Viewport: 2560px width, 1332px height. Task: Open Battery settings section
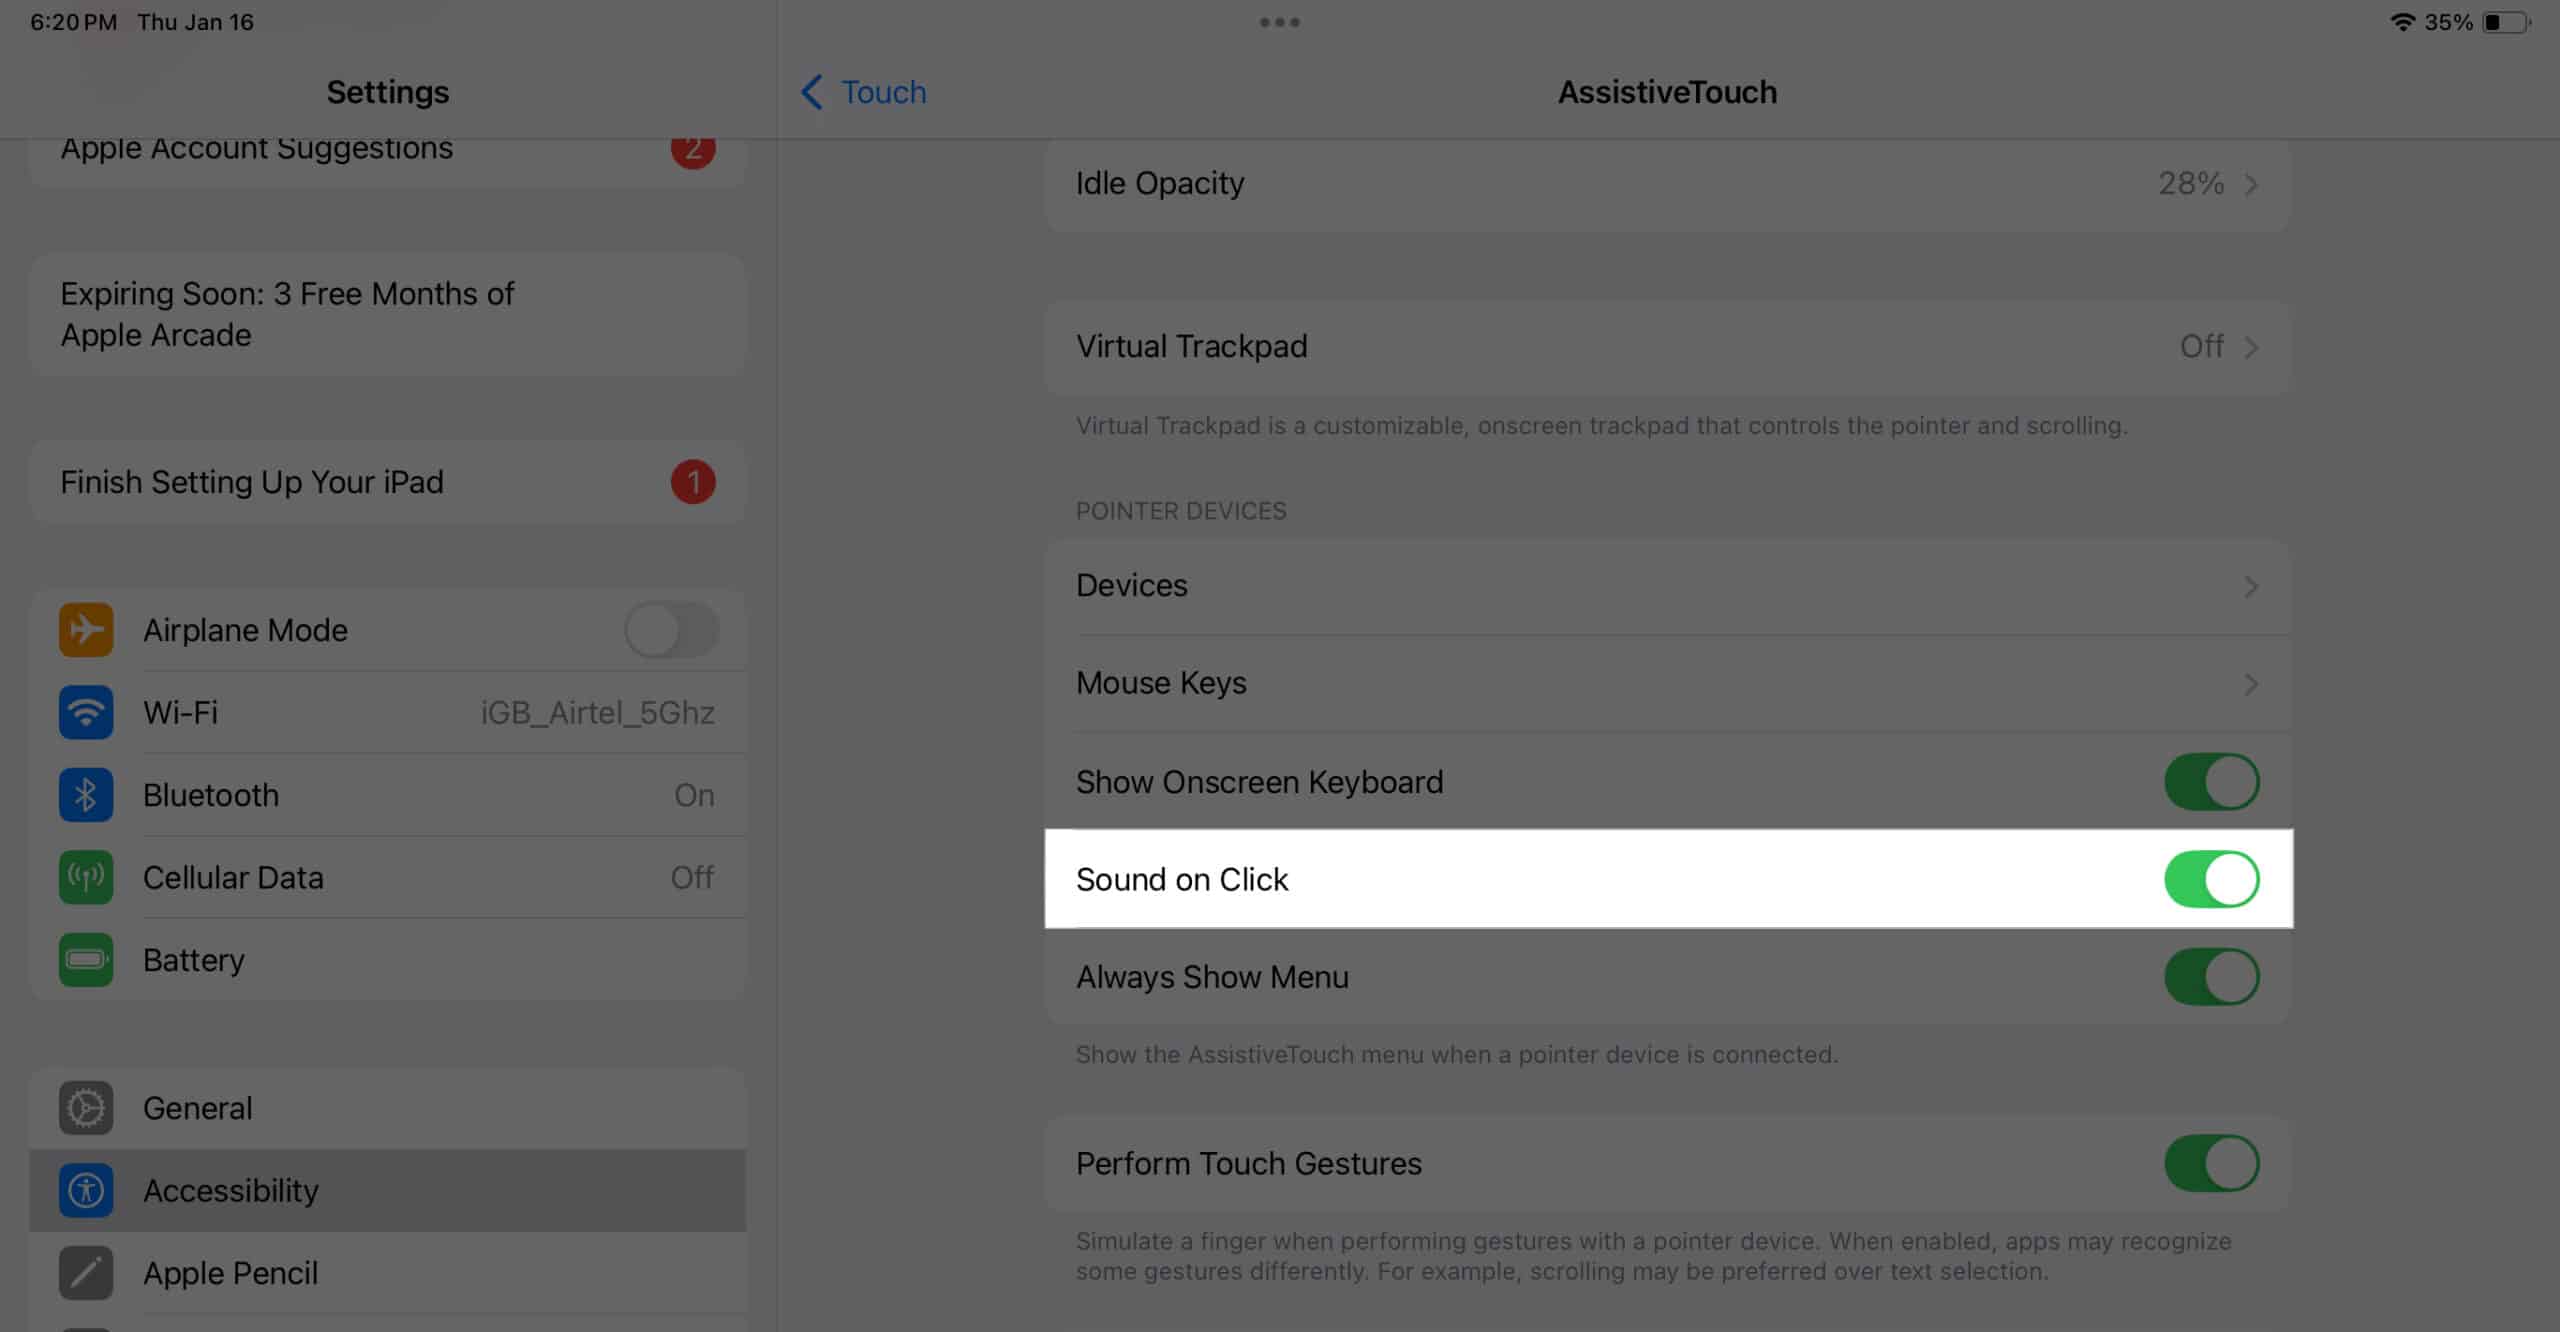(x=193, y=960)
